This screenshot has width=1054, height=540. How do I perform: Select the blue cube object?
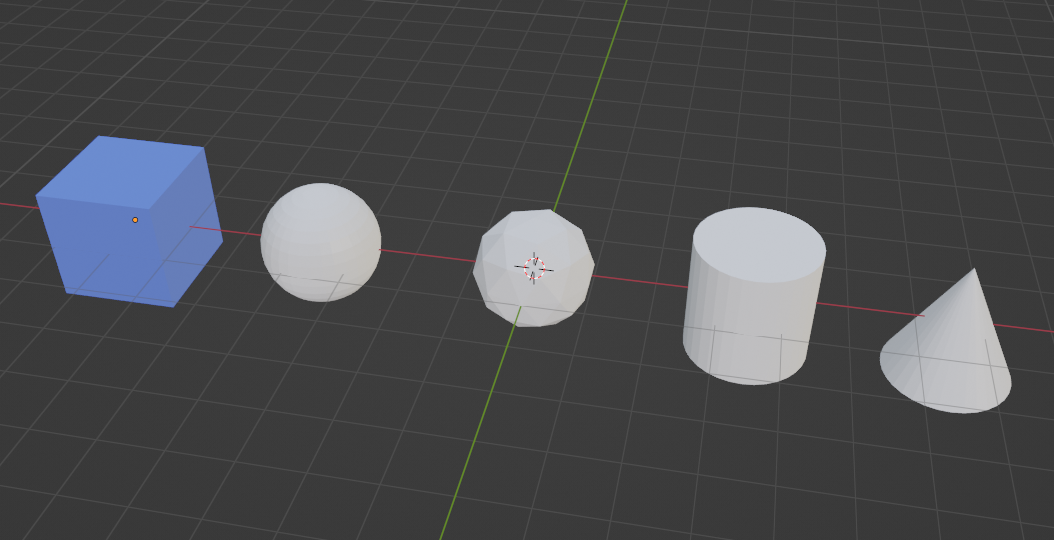(x=129, y=221)
